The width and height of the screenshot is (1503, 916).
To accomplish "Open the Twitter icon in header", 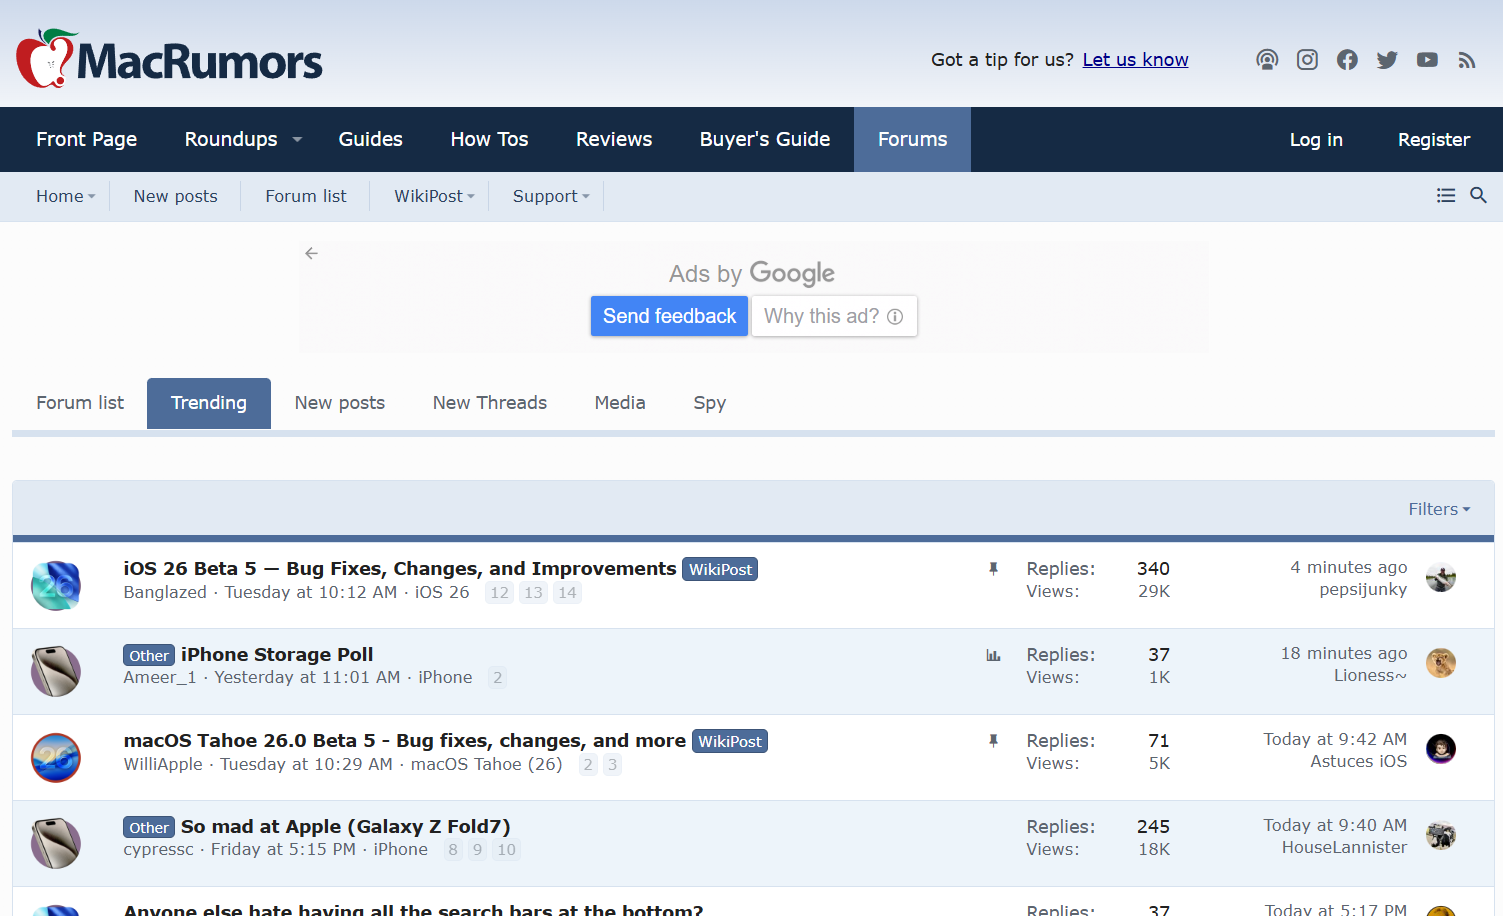I will click(1387, 60).
